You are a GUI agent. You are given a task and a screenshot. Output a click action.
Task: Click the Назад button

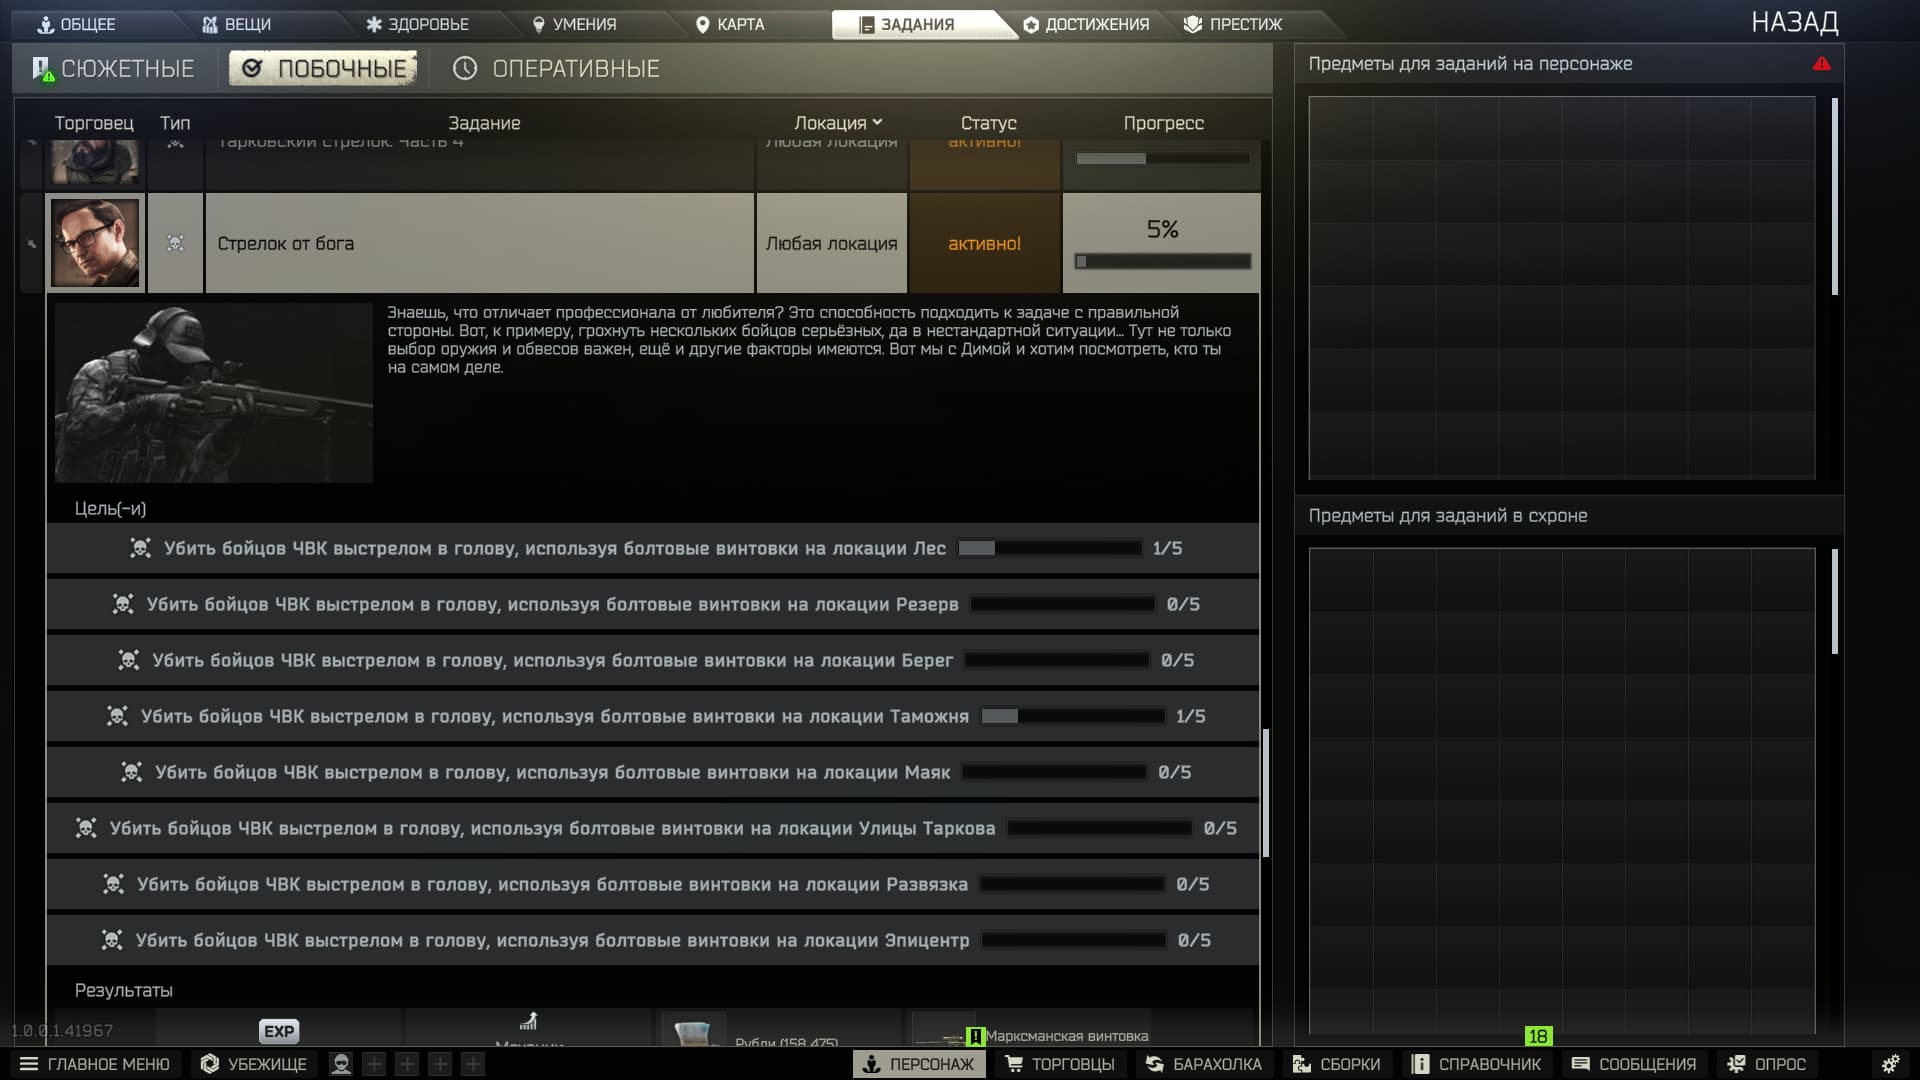pyautogui.click(x=1795, y=22)
